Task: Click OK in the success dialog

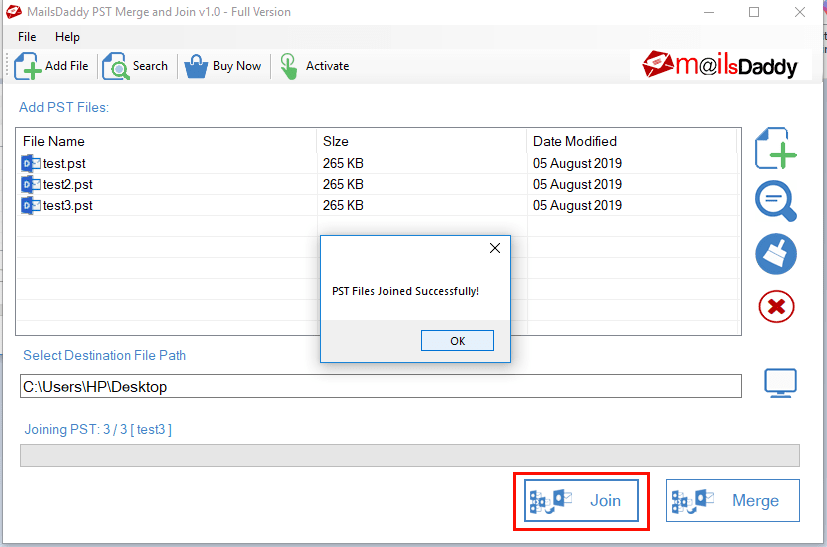Action: click(x=457, y=341)
